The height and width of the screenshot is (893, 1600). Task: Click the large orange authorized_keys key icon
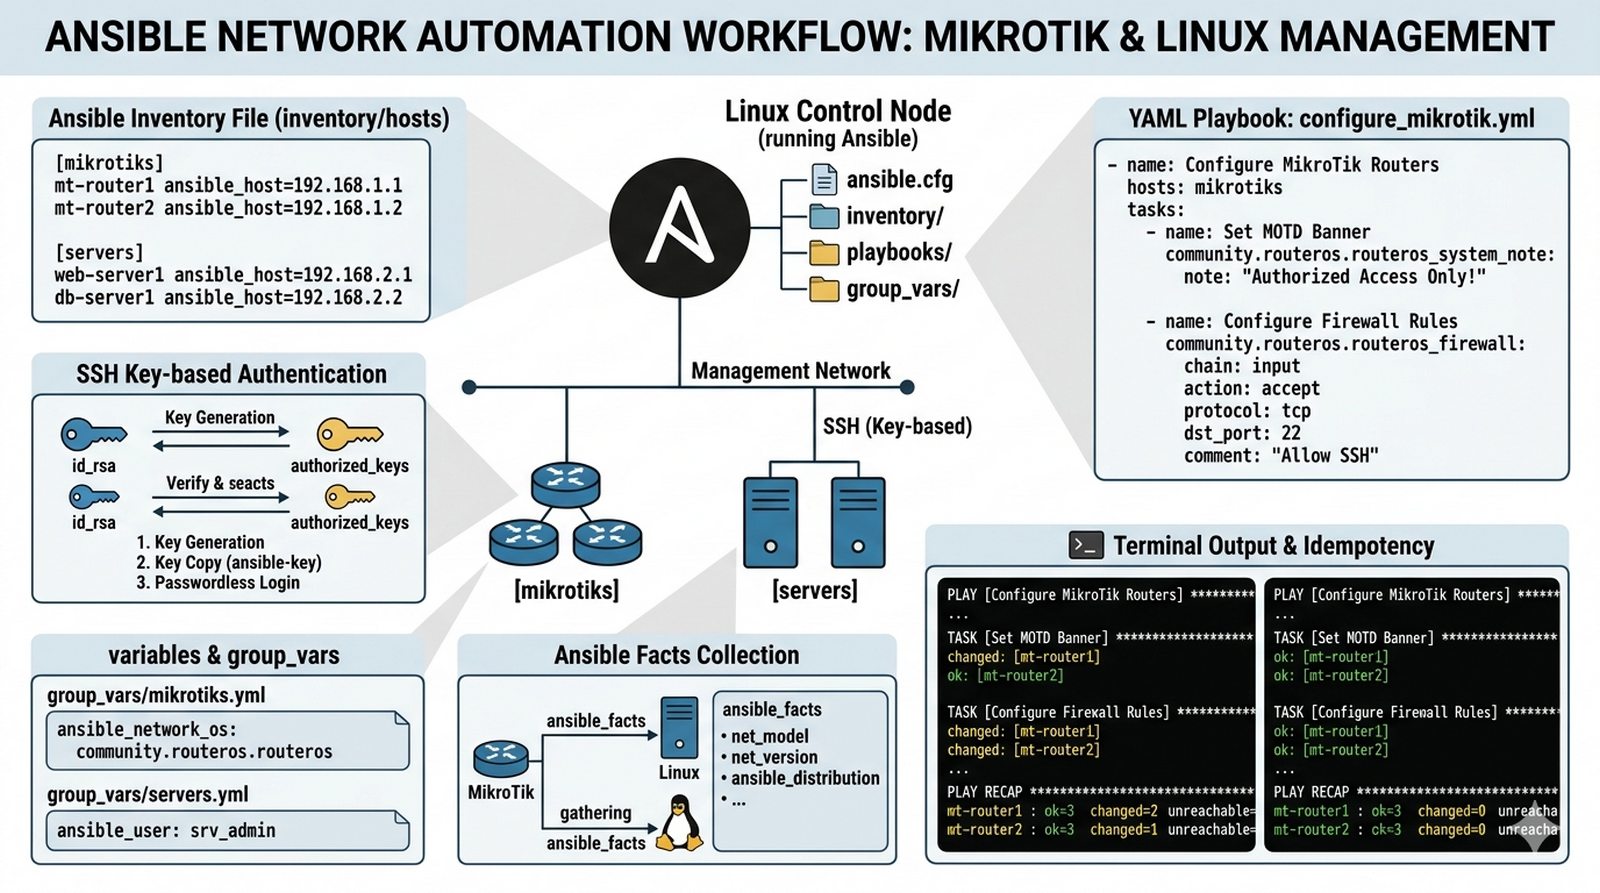click(x=349, y=435)
